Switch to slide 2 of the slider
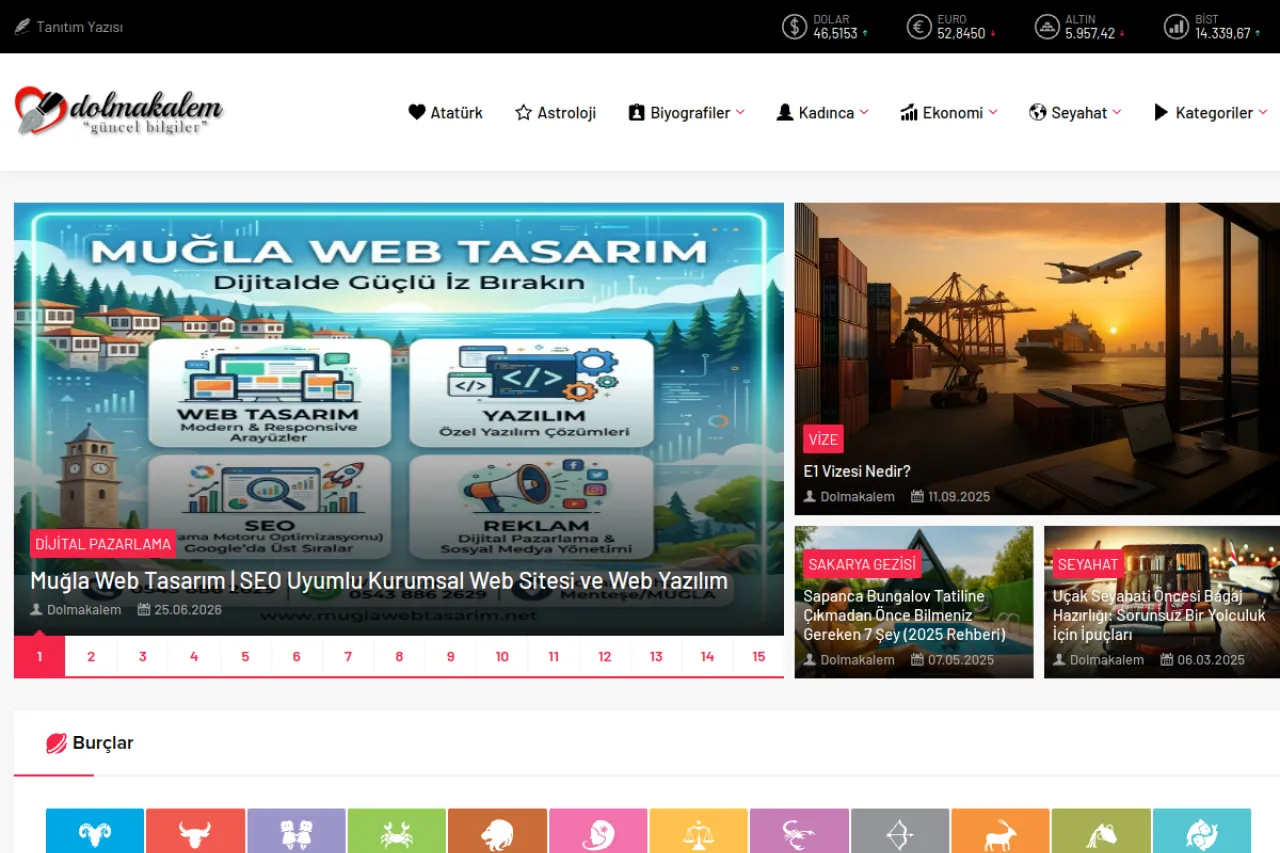This screenshot has height=853, width=1280. 91,657
